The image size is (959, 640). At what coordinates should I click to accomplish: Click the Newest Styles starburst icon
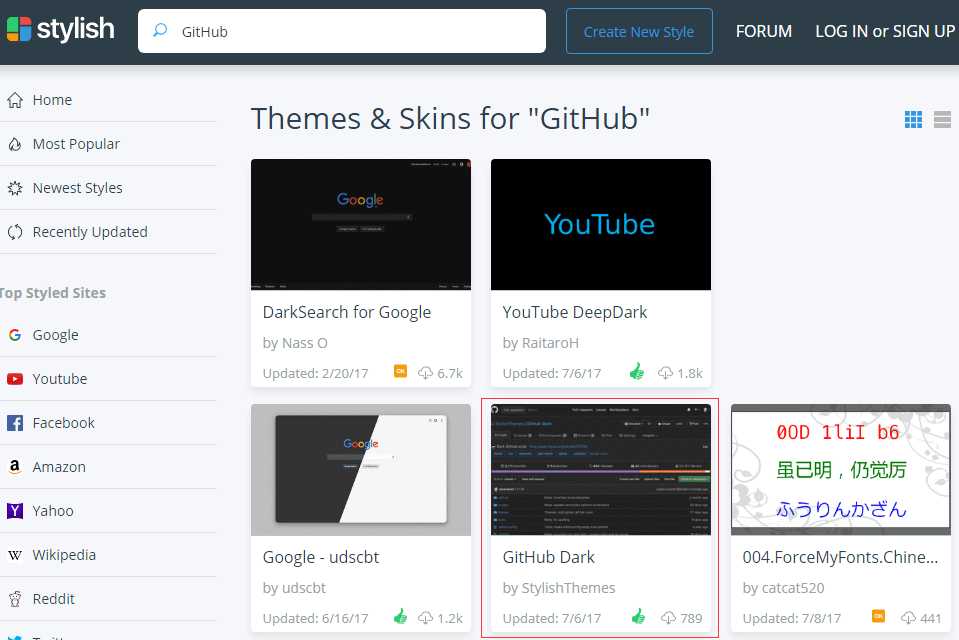[15, 188]
